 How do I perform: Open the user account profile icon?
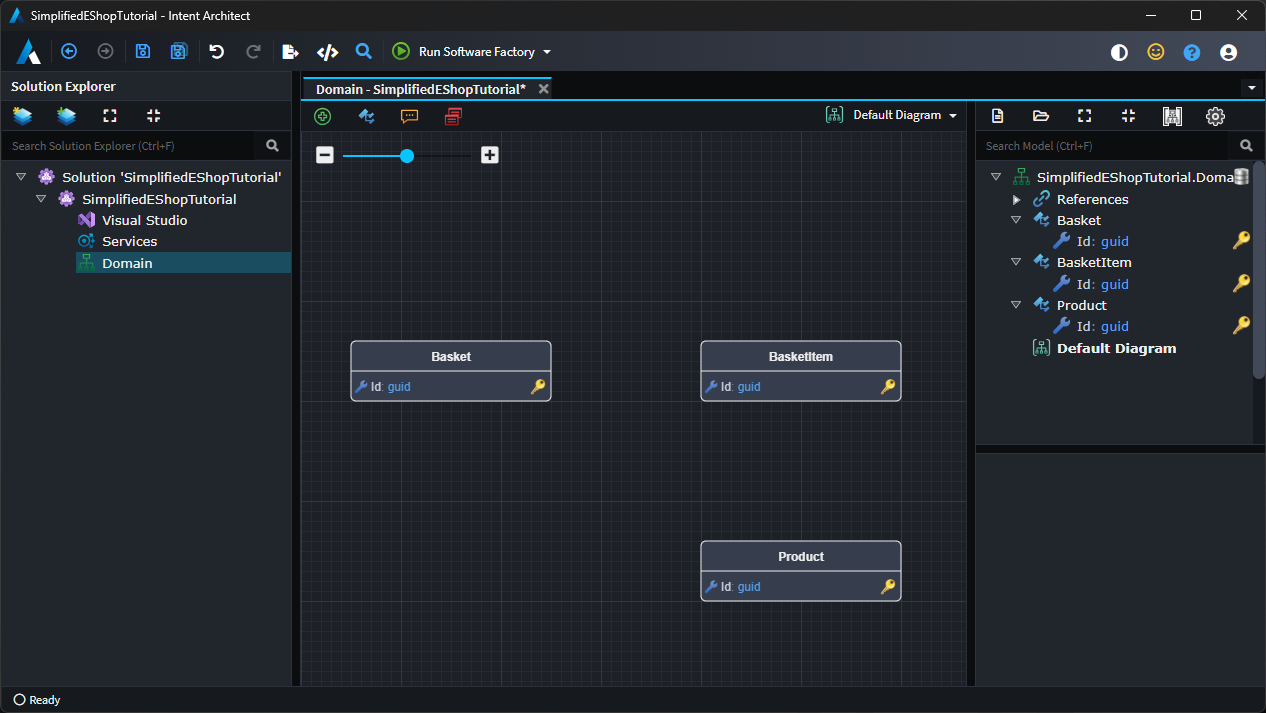pos(1229,52)
